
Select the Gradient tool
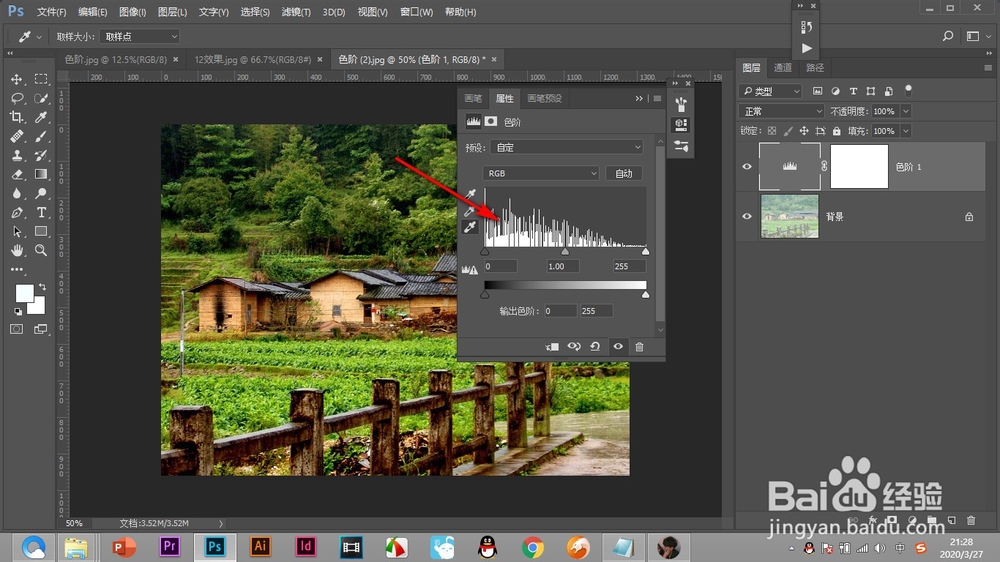click(x=41, y=174)
